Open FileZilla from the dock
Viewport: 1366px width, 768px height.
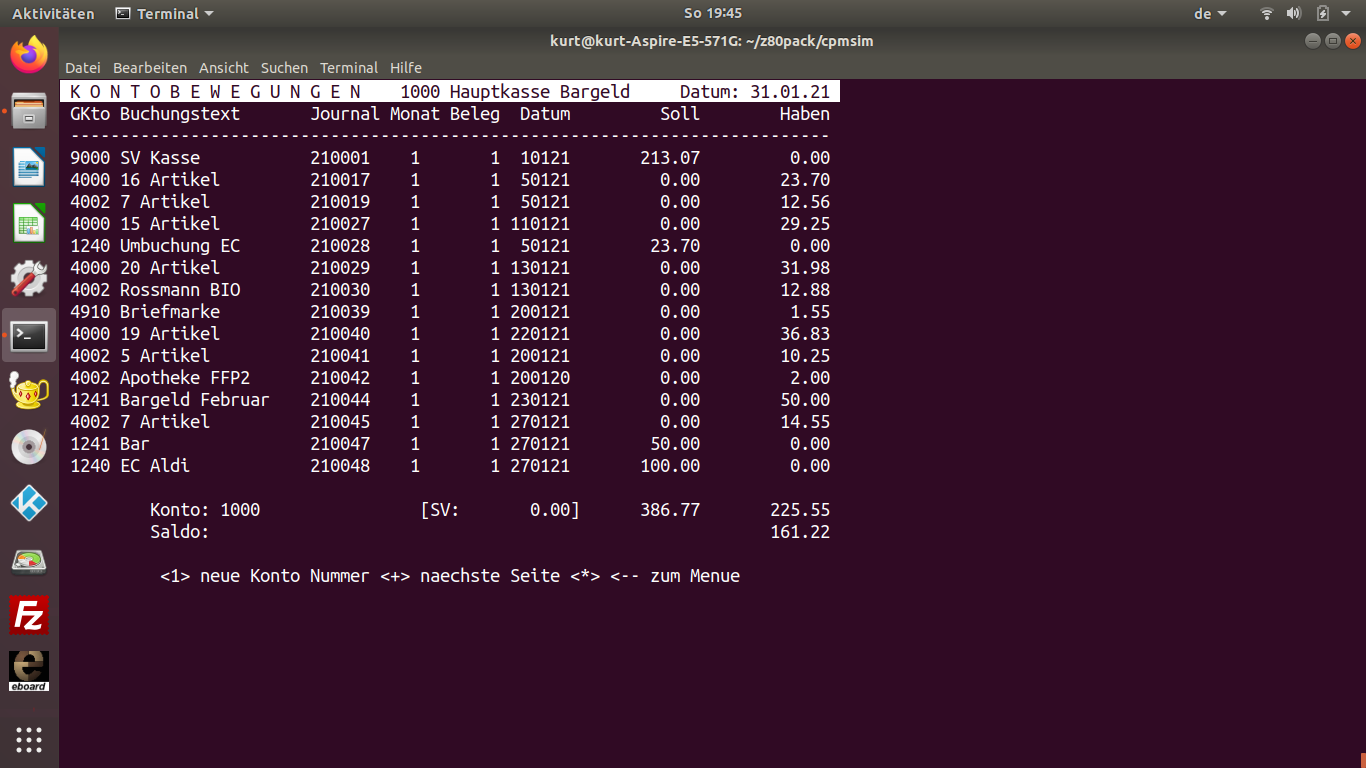pyautogui.click(x=29, y=615)
